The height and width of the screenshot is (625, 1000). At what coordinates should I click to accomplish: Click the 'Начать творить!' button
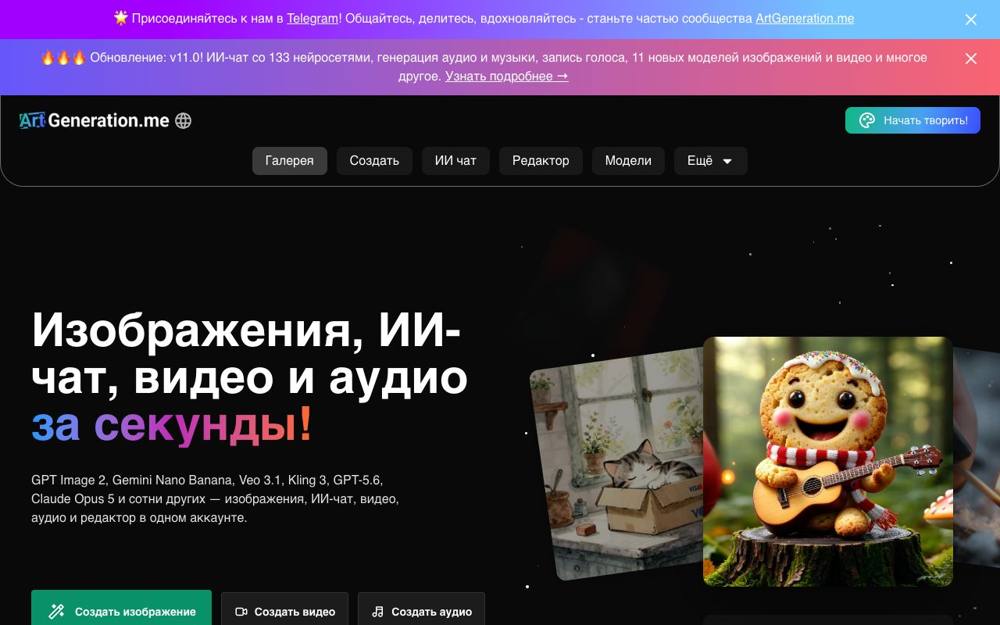click(912, 120)
